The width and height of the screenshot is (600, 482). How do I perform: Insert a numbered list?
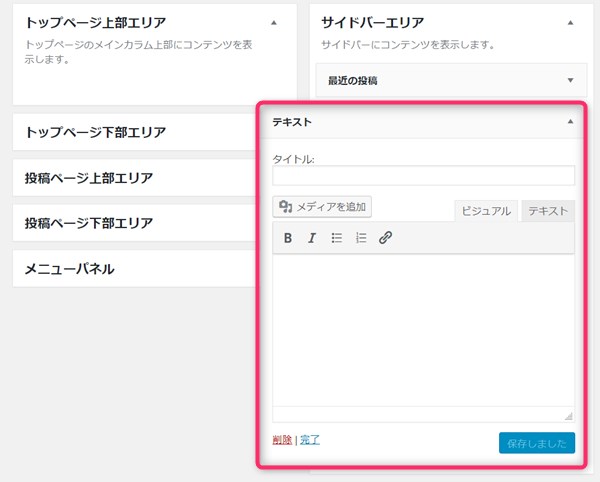tap(361, 238)
